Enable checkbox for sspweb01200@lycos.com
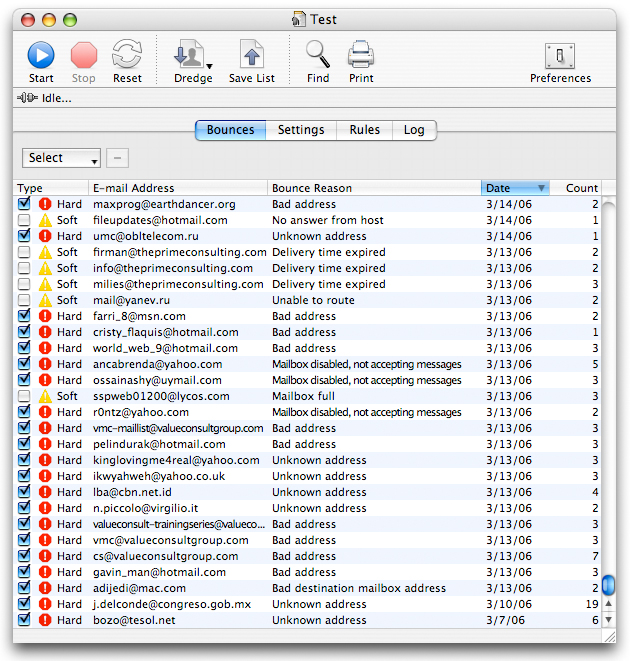The image size is (630, 661). pos(24,396)
